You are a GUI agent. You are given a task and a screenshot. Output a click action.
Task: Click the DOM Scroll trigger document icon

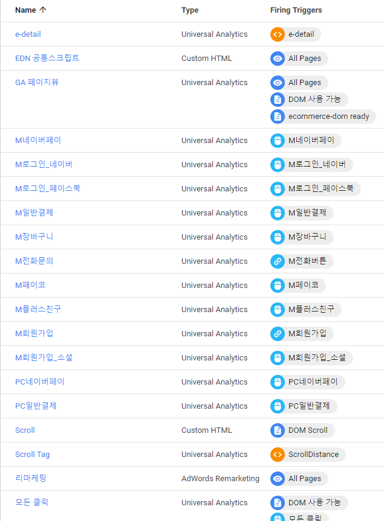pos(277,430)
